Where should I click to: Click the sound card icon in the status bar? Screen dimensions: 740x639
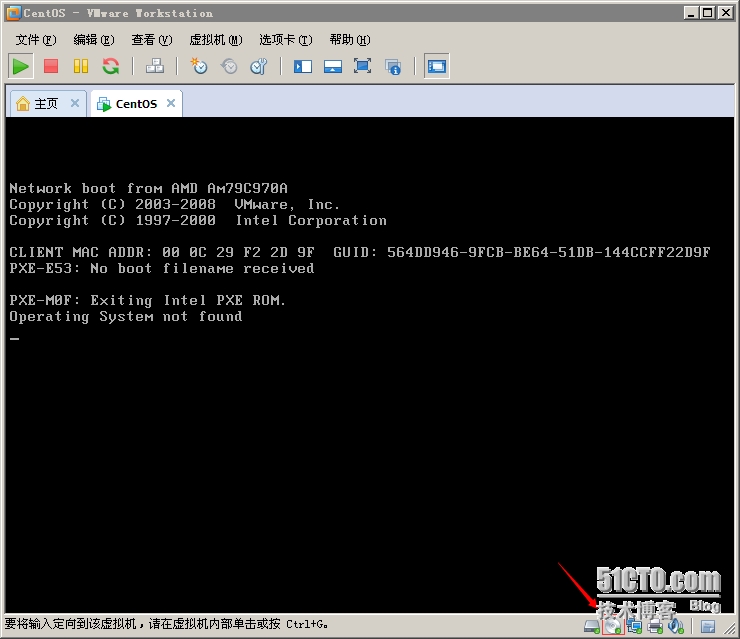[676, 626]
